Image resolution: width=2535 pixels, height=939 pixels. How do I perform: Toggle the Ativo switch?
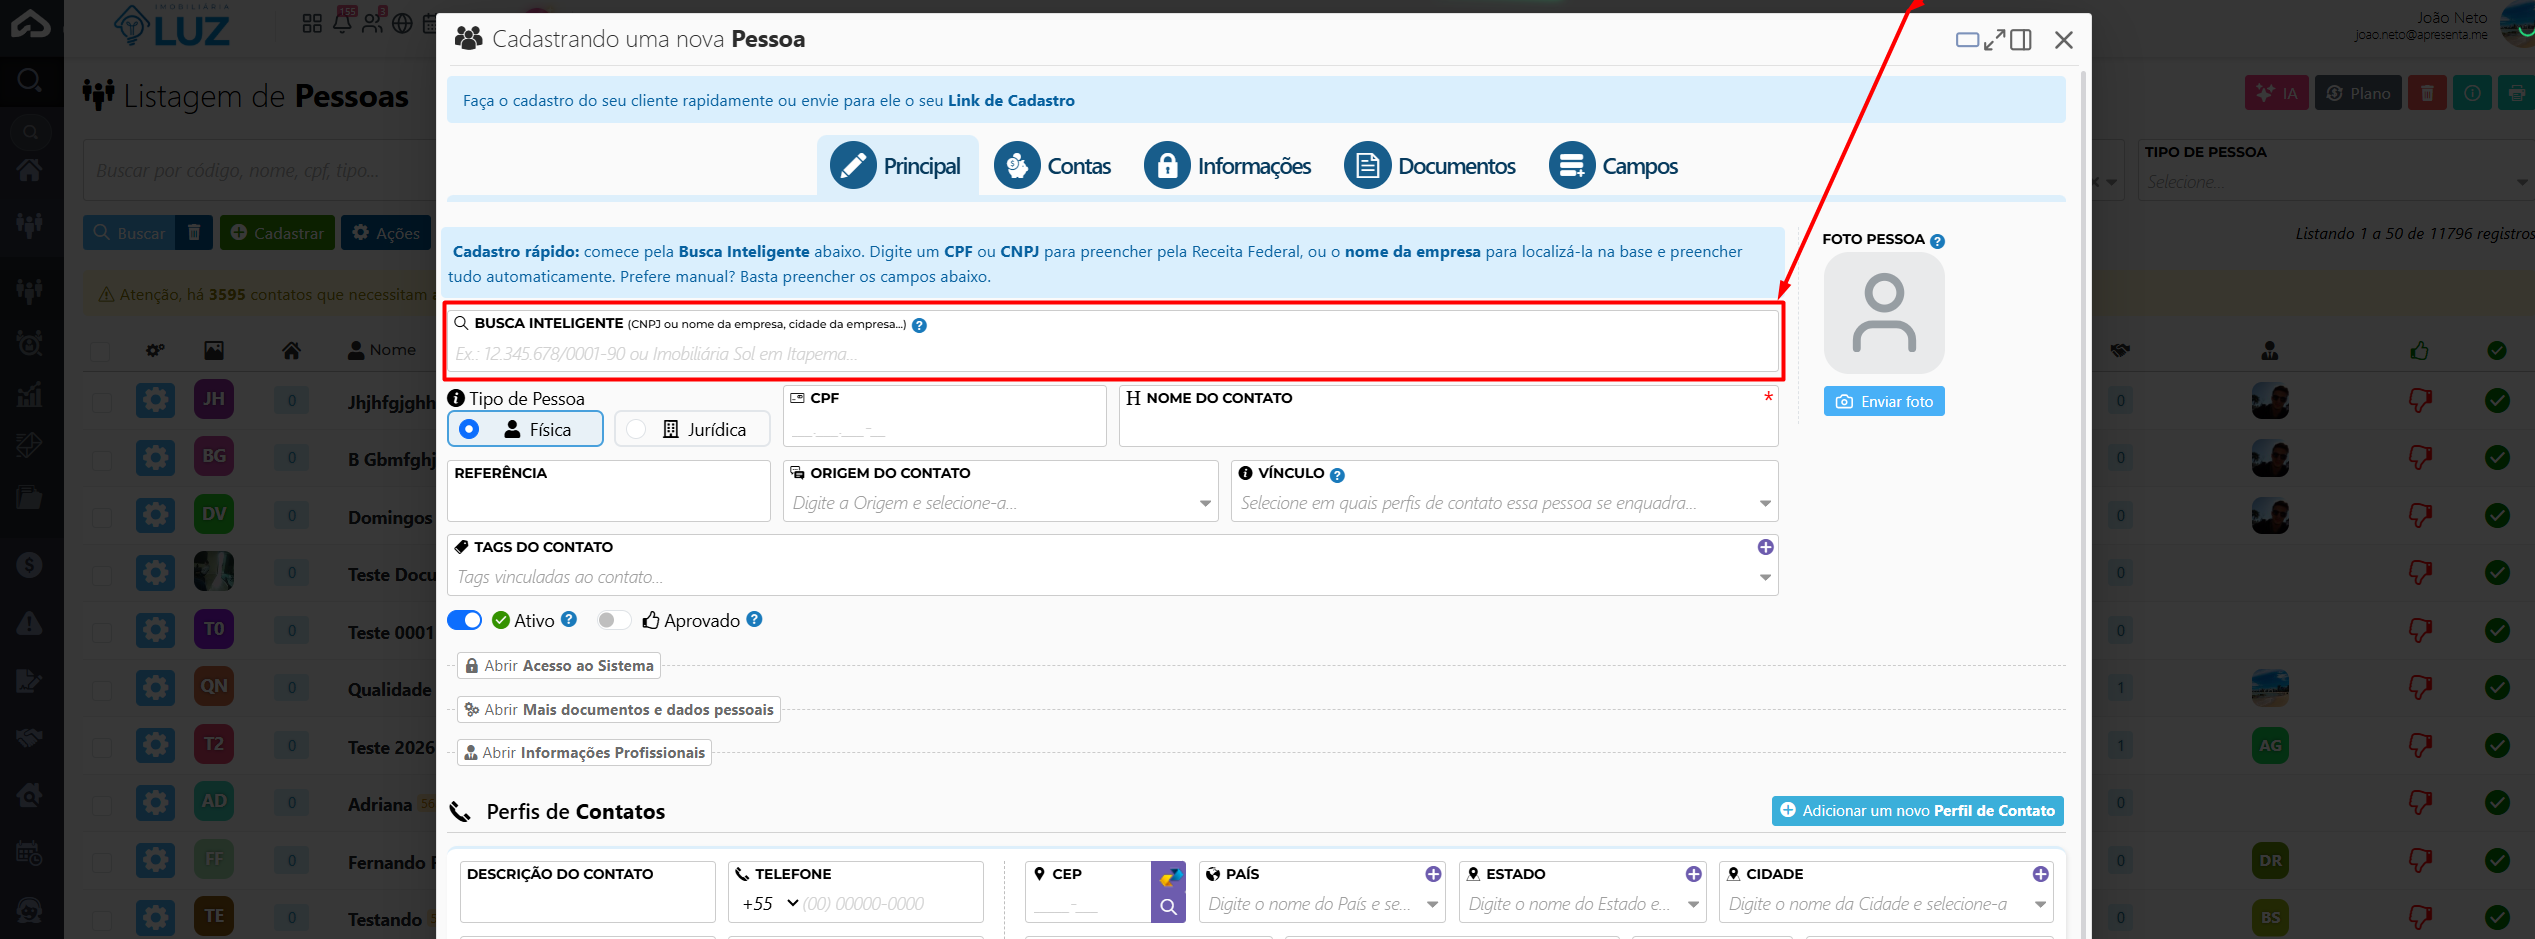pyautogui.click(x=464, y=620)
